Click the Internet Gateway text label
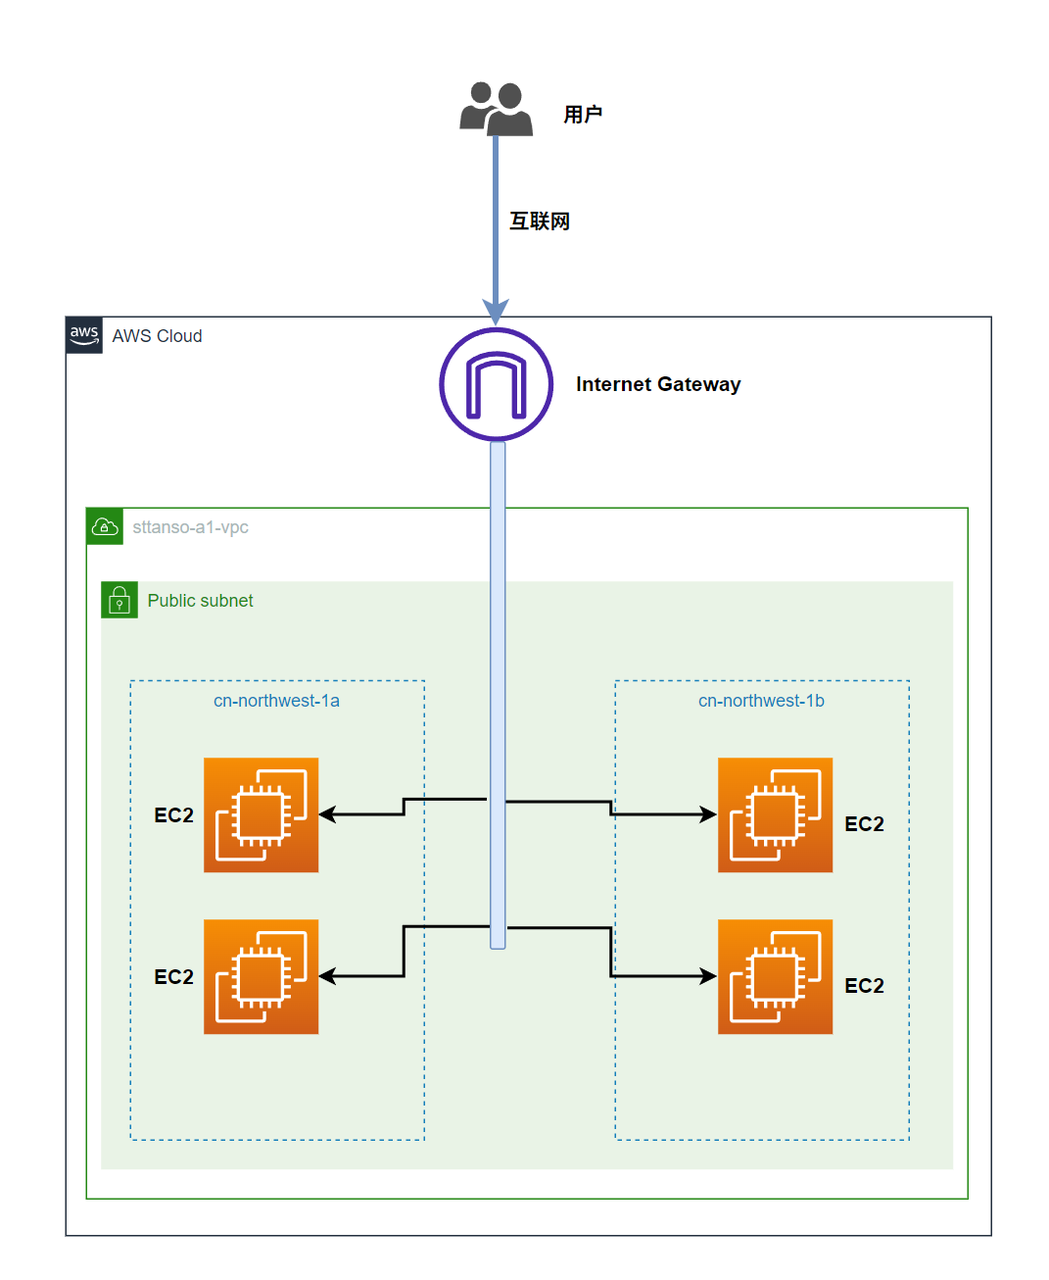The width and height of the screenshot is (1049, 1280). (658, 385)
